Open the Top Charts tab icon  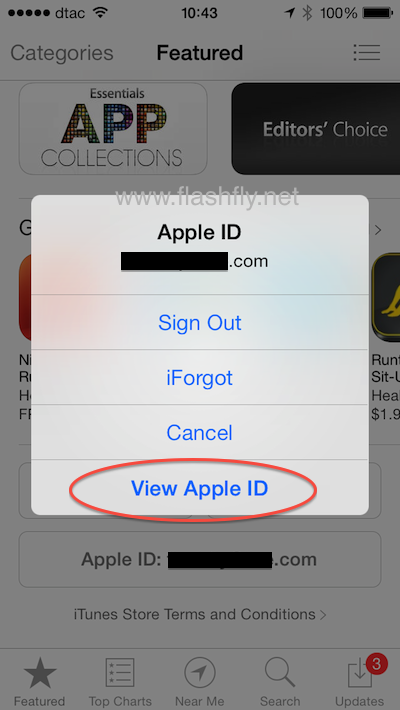[x=120, y=674]
